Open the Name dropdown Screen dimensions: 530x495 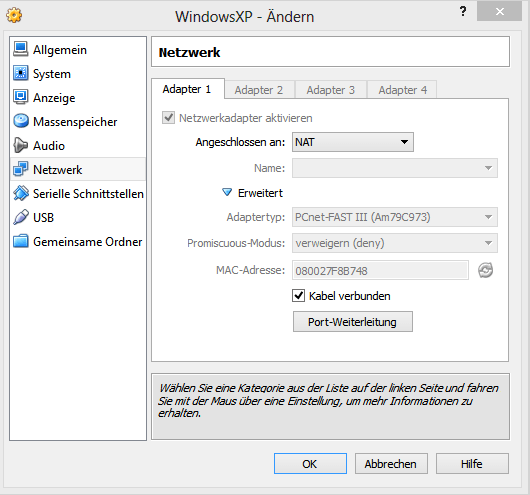coord(395,168)
